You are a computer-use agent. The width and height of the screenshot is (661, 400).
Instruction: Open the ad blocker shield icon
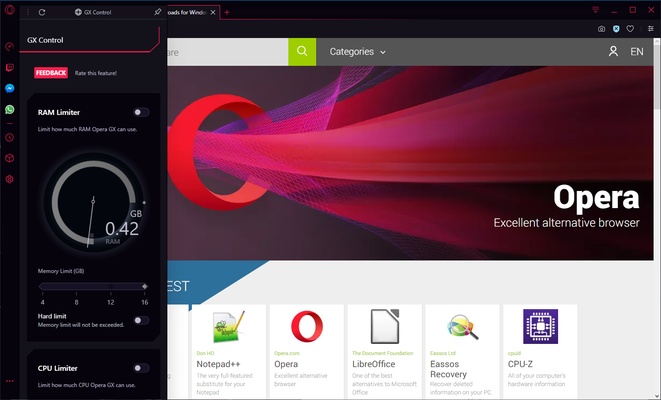coord(616,29)
